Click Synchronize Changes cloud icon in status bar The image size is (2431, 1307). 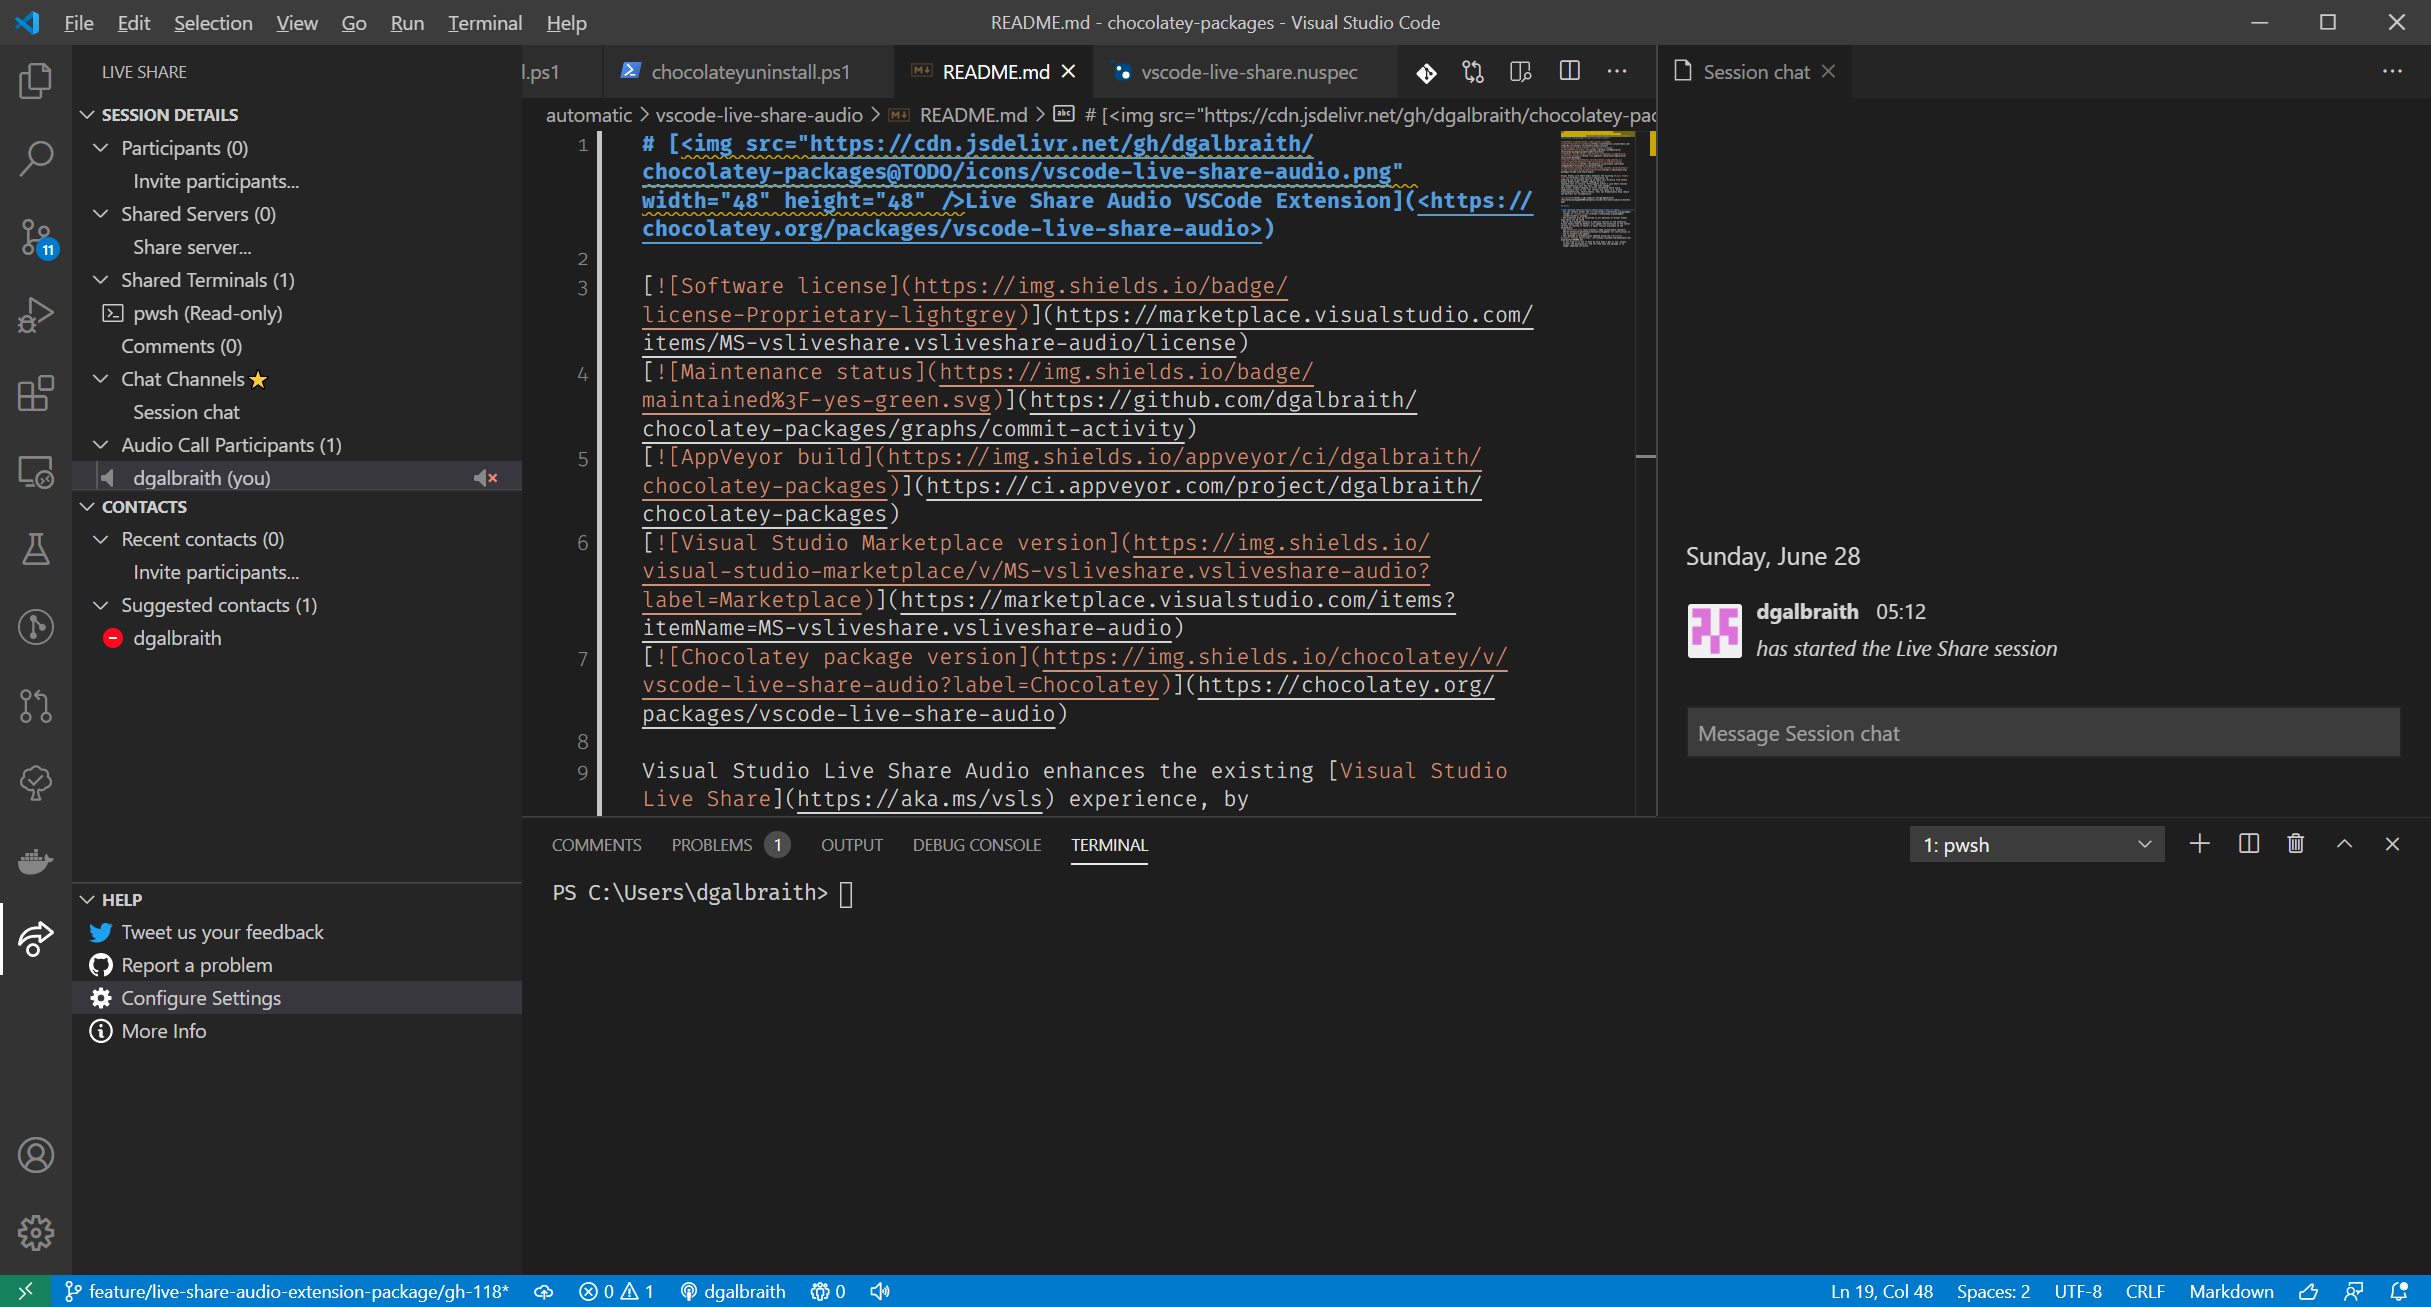coord(544,1291)
